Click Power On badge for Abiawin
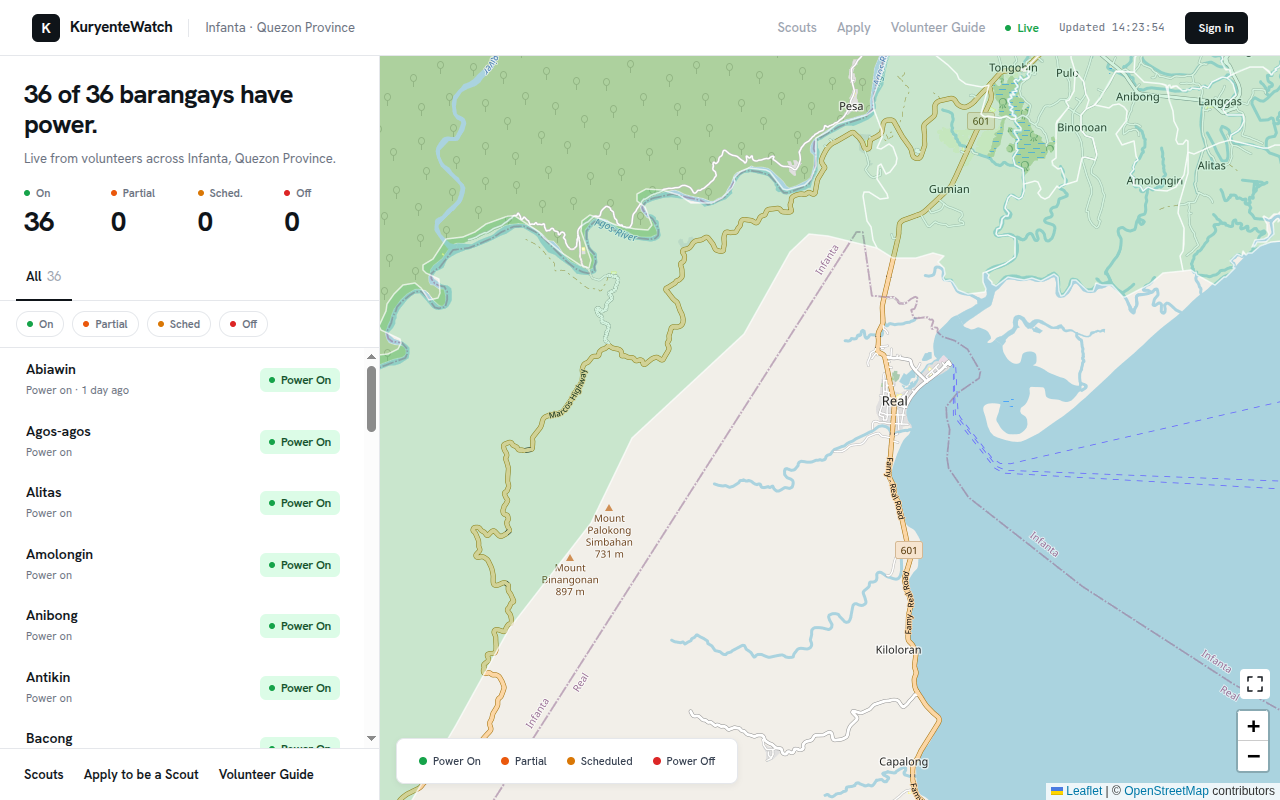1280x800 pixels. (300, 380)
